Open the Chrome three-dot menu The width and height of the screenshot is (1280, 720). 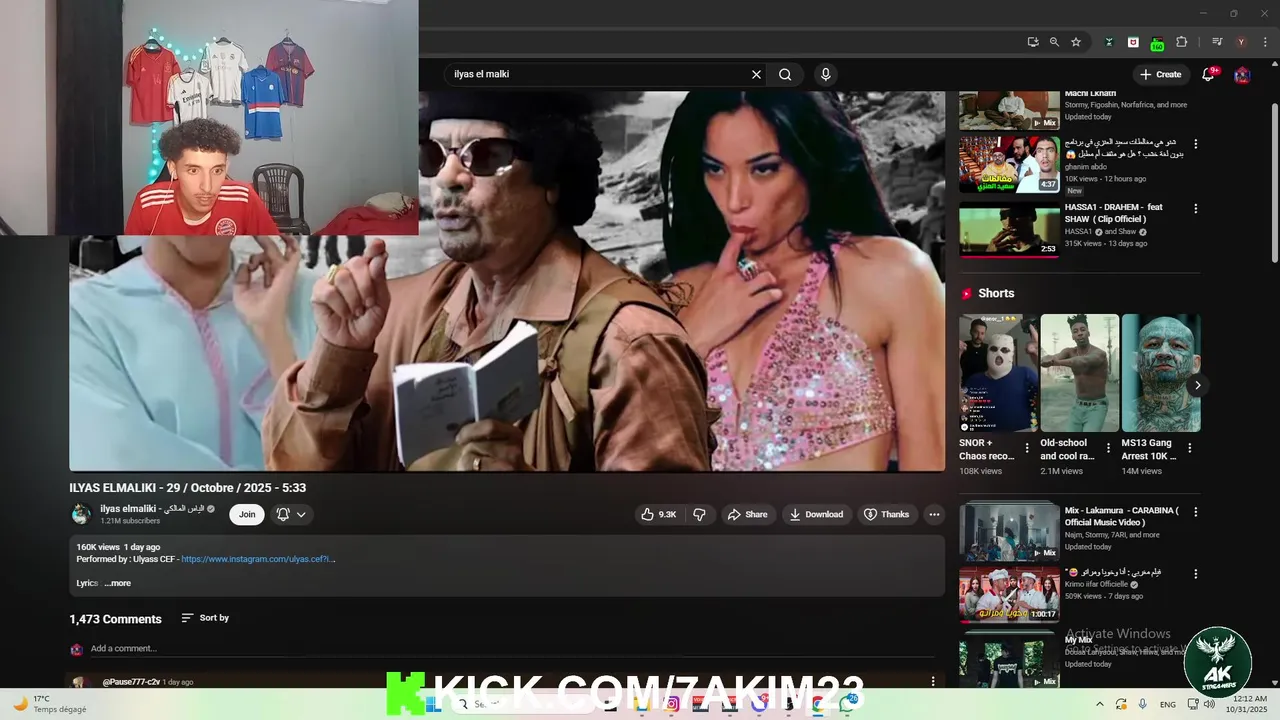click(1264, 42)
